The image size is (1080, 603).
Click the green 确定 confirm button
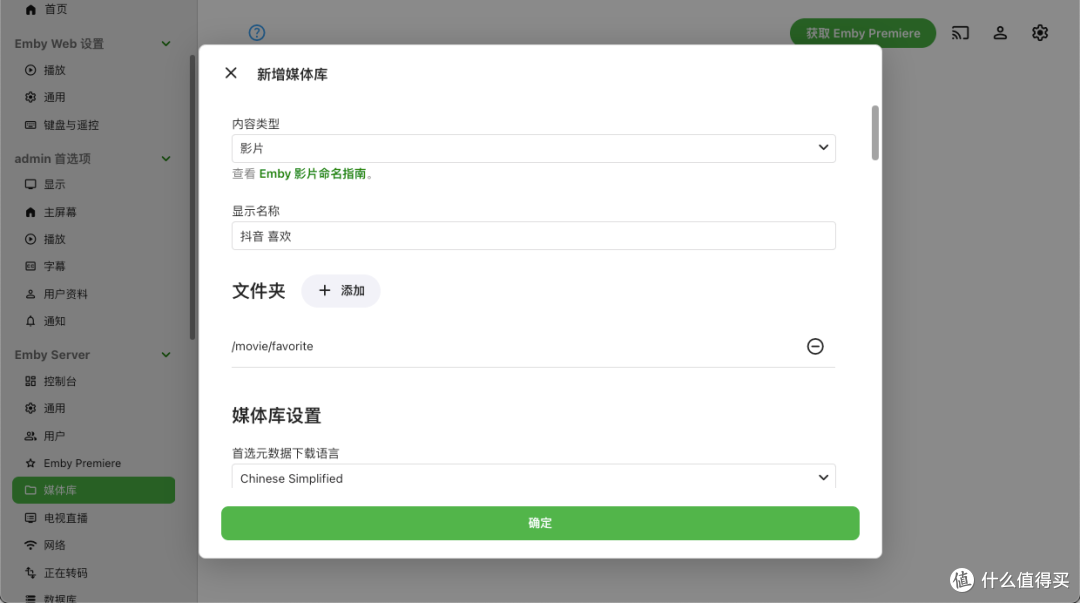(540, 522)
